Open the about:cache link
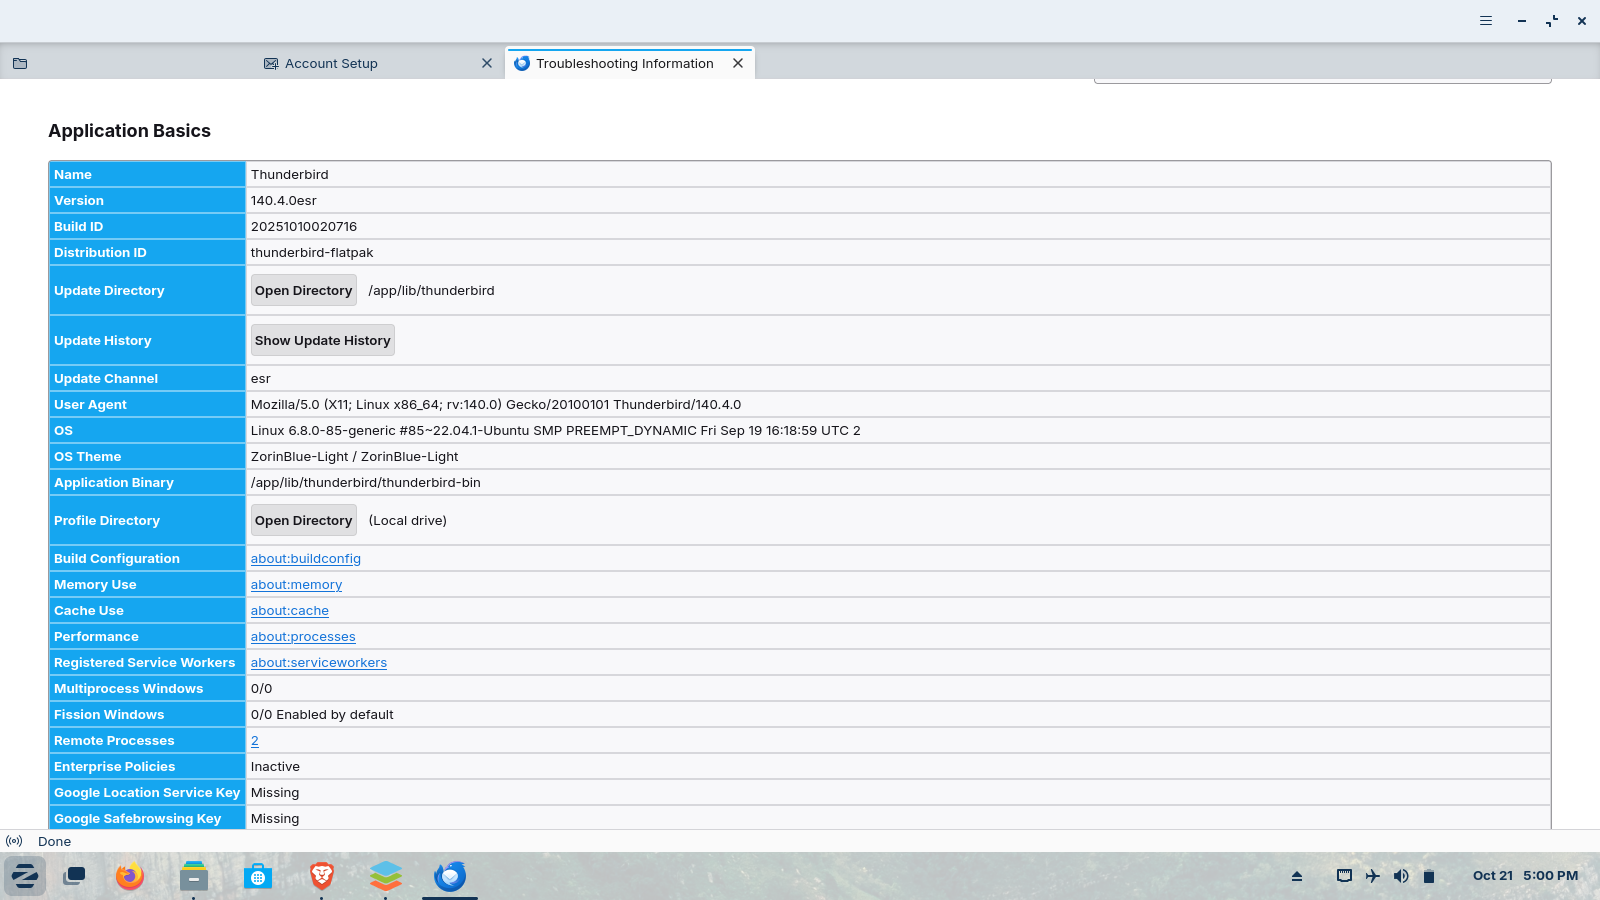The width and height of the screenshot is (1600, 900). click(x=290, y=611)
